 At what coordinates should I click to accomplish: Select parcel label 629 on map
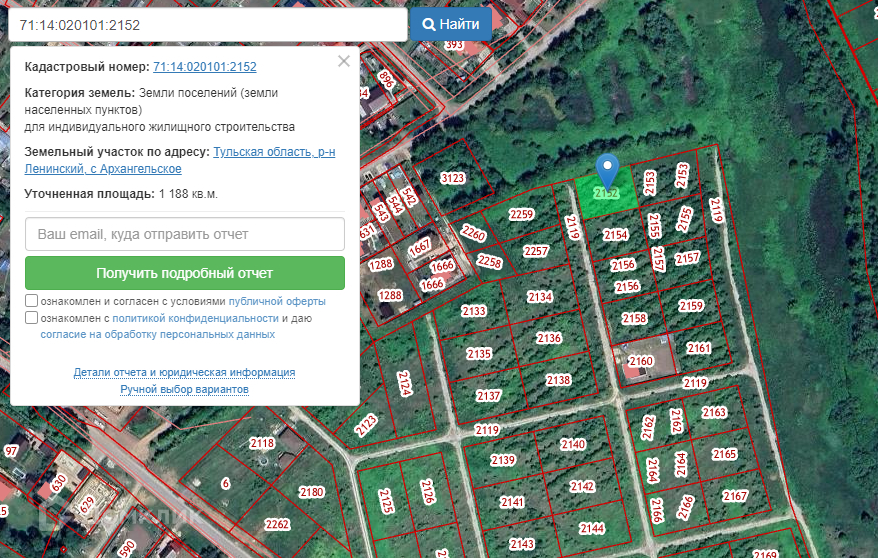click(86, 505)
